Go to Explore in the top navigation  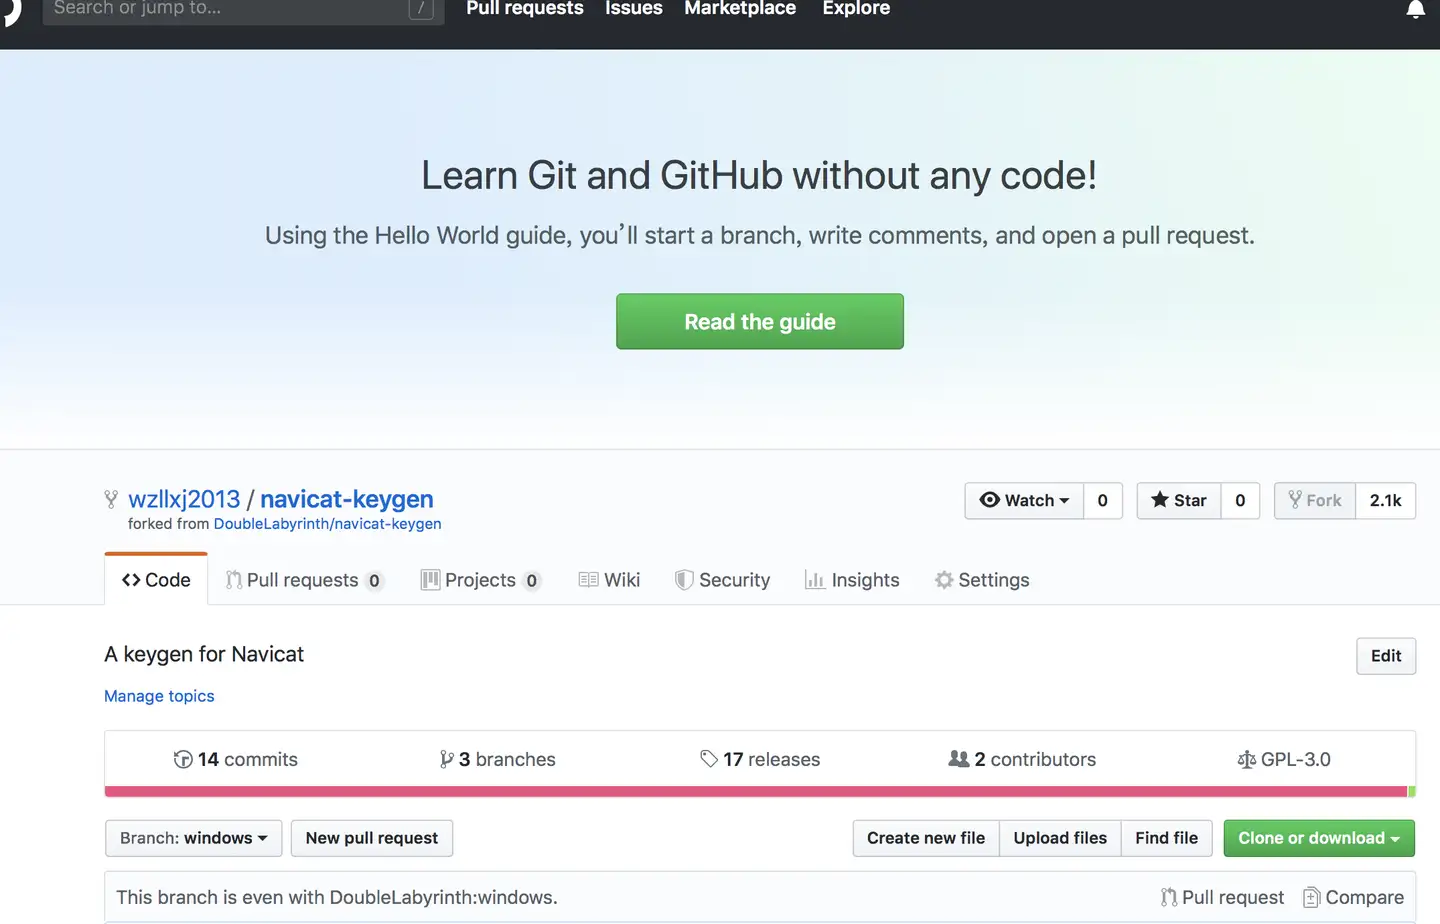pos(856,9)
